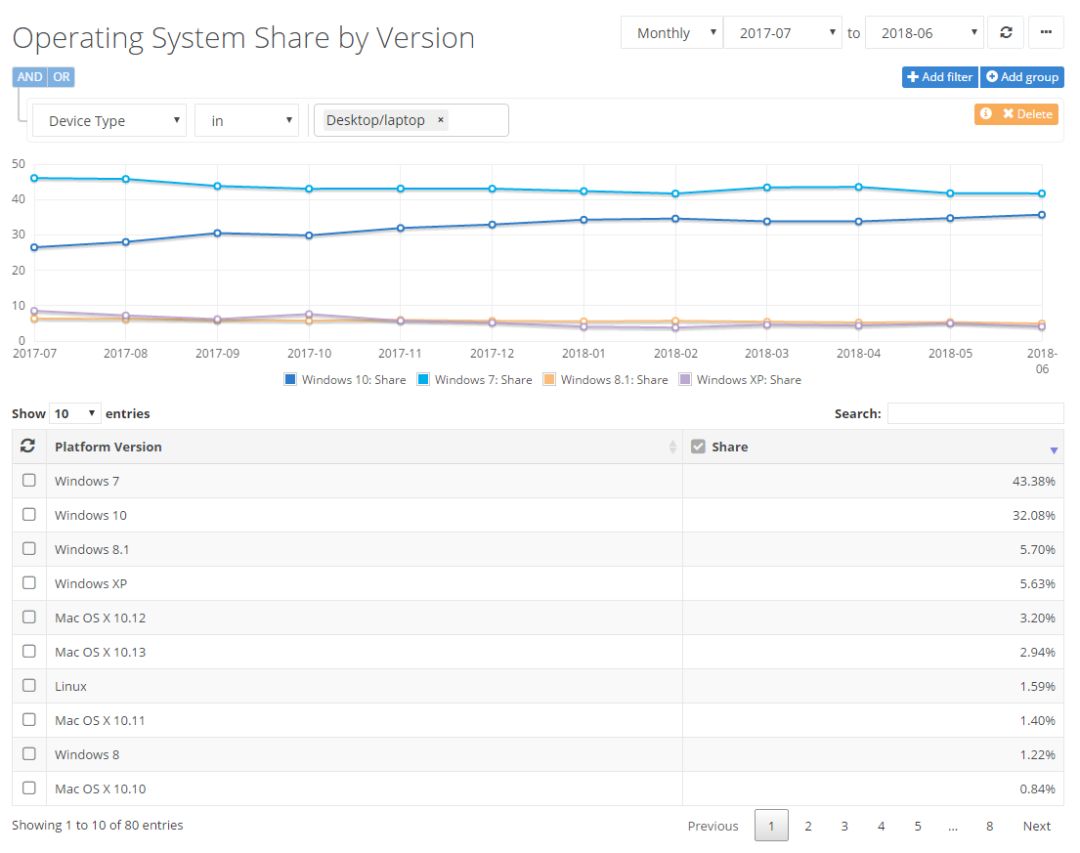Screen dimensions: 1080x853
Task: Open the 'in' operator dropdown
Action: [x=247, y=121]
